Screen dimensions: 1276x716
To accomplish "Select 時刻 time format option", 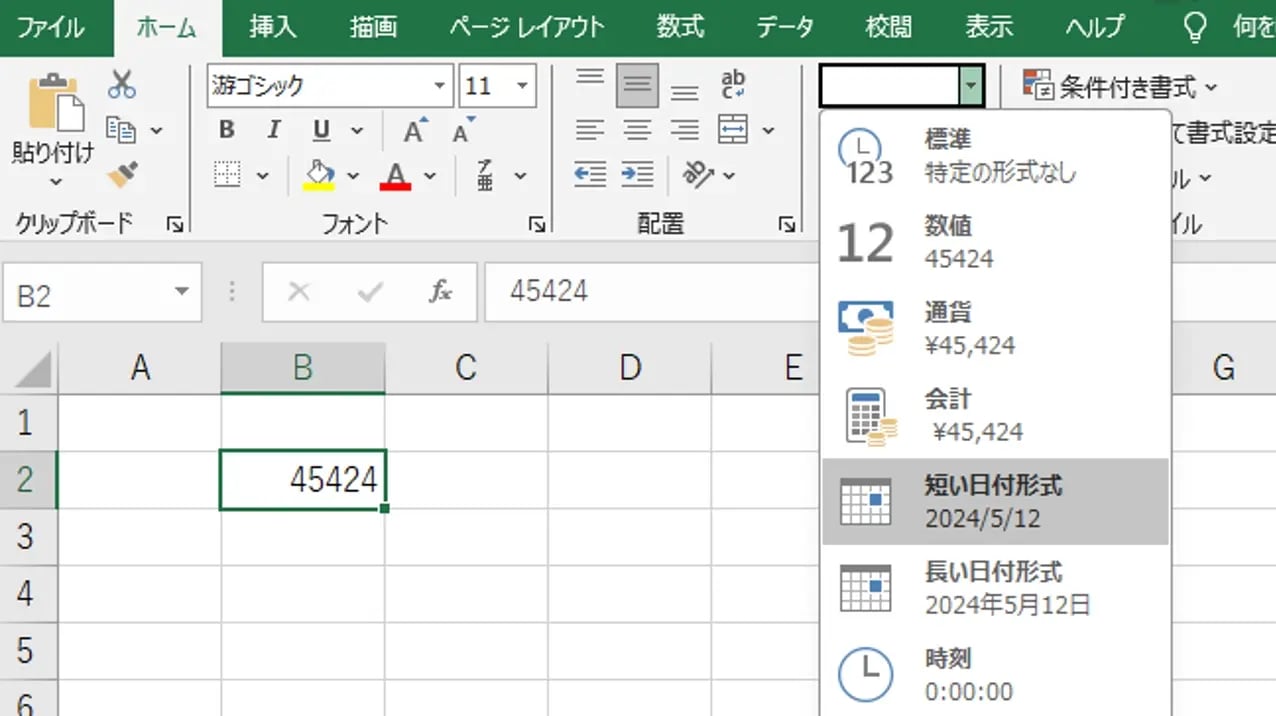I will [x=995, y=675].
